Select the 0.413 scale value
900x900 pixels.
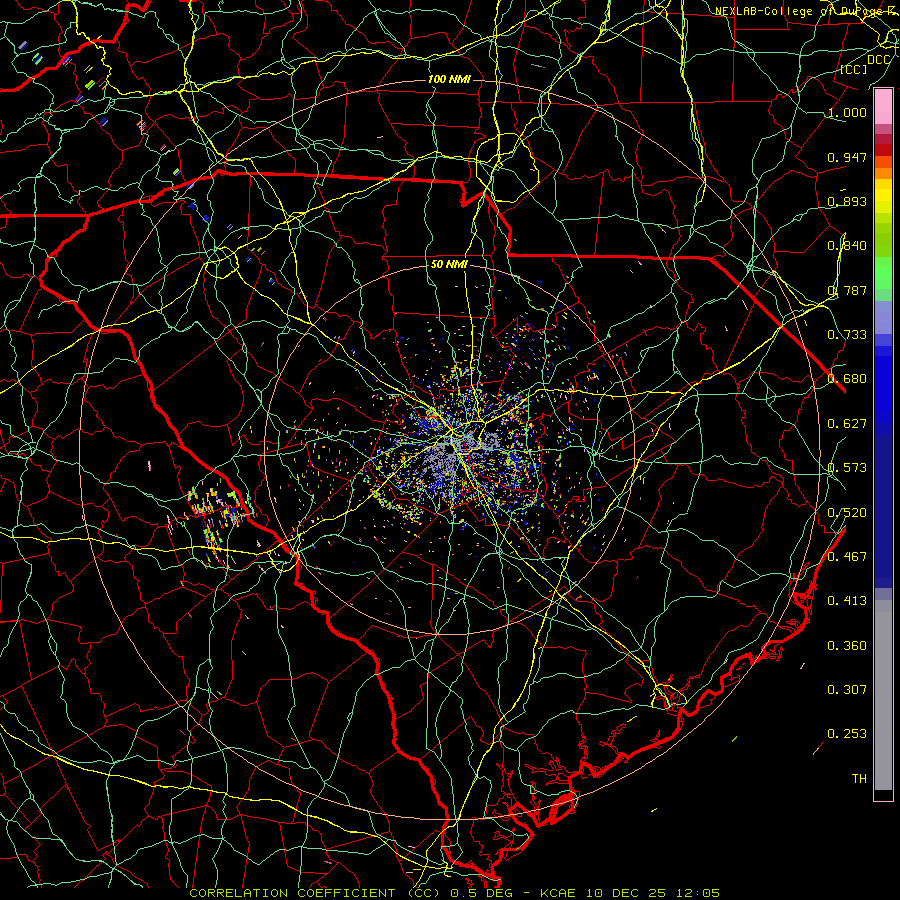[x=847, y=601]
